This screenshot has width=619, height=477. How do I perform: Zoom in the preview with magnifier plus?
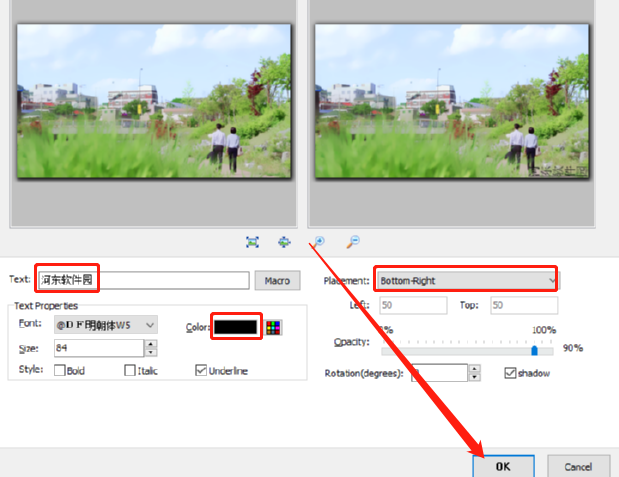coord(318,242)
